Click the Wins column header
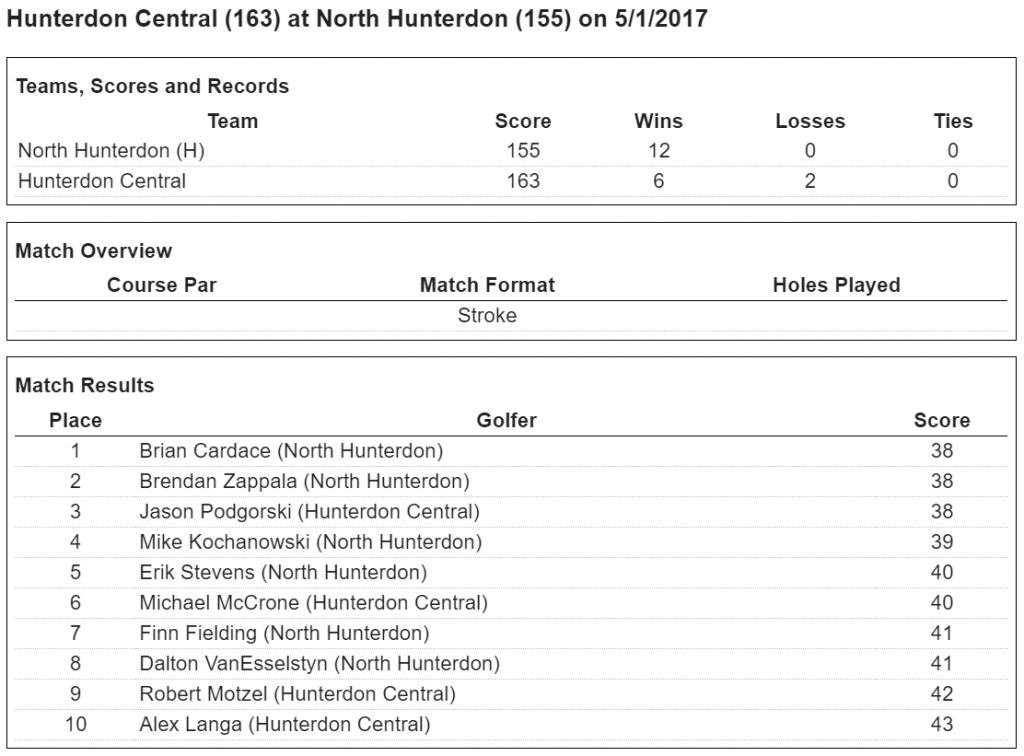This screenshot has height=756, width=1024. coord(658,121)
